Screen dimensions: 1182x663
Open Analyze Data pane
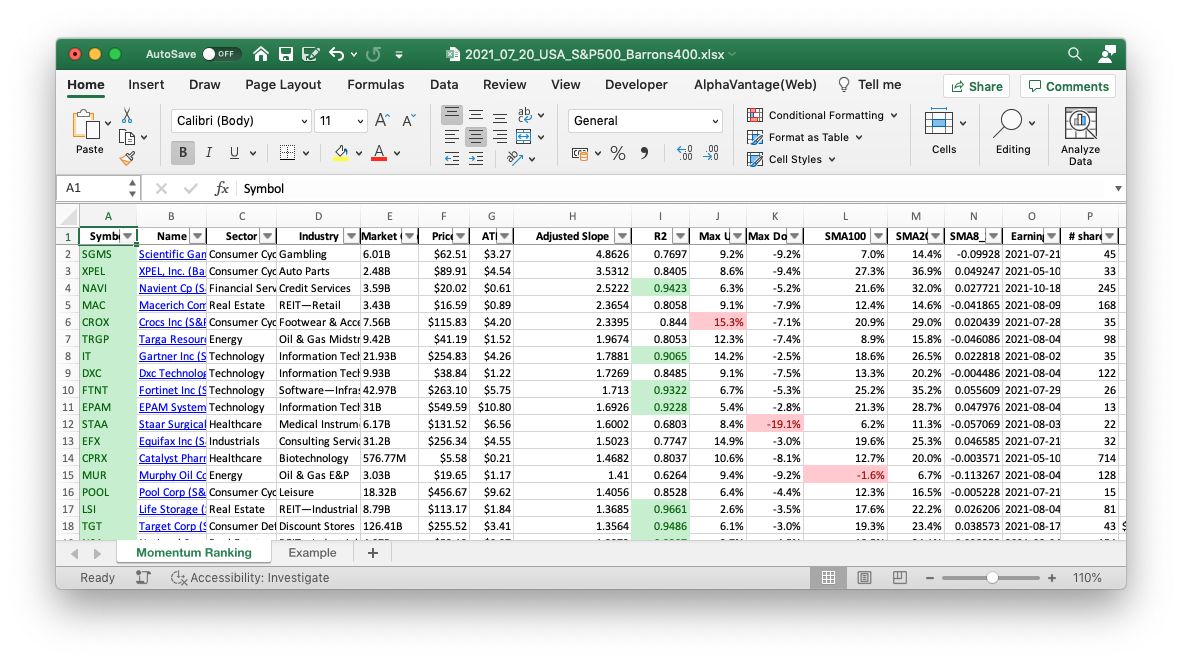coord(1080,137)
